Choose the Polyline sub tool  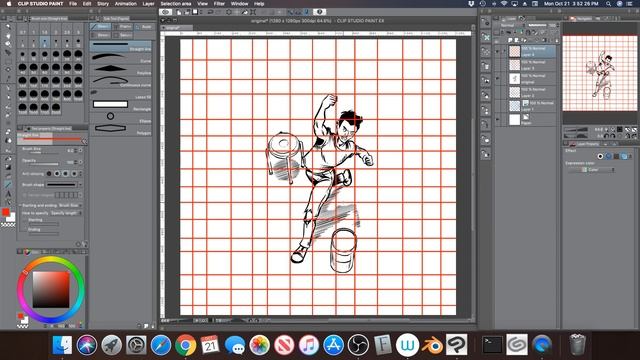[121, 70]
